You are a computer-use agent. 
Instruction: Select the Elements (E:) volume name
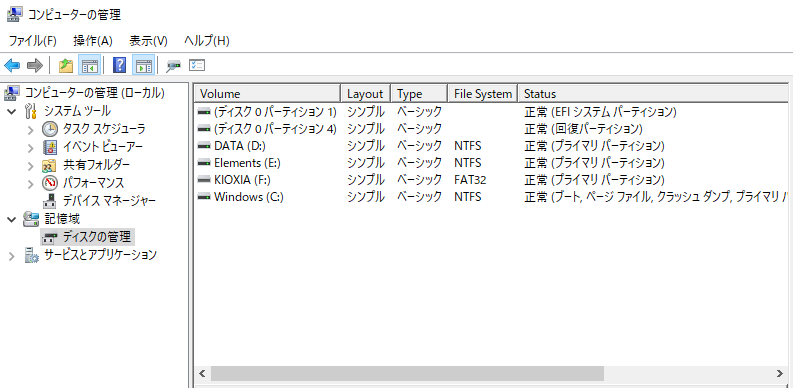point(247,163)
